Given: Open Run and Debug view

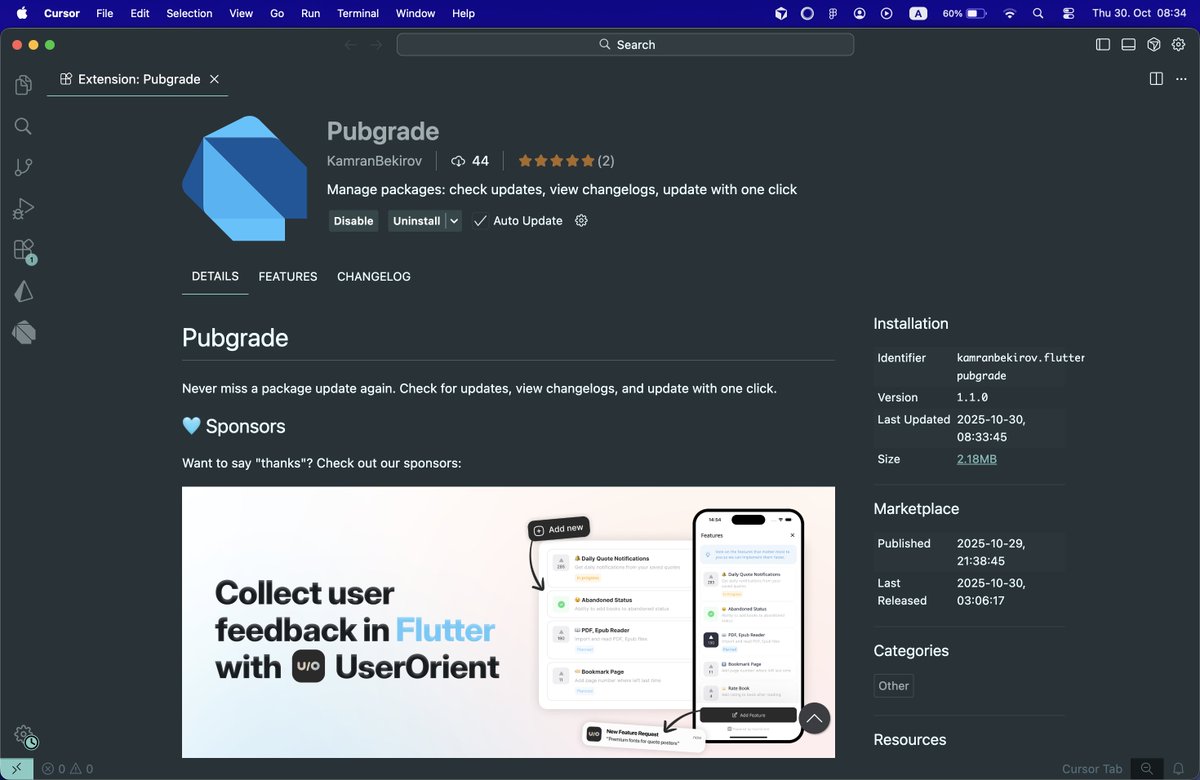Looking at the screenshot, I should 23,209.
